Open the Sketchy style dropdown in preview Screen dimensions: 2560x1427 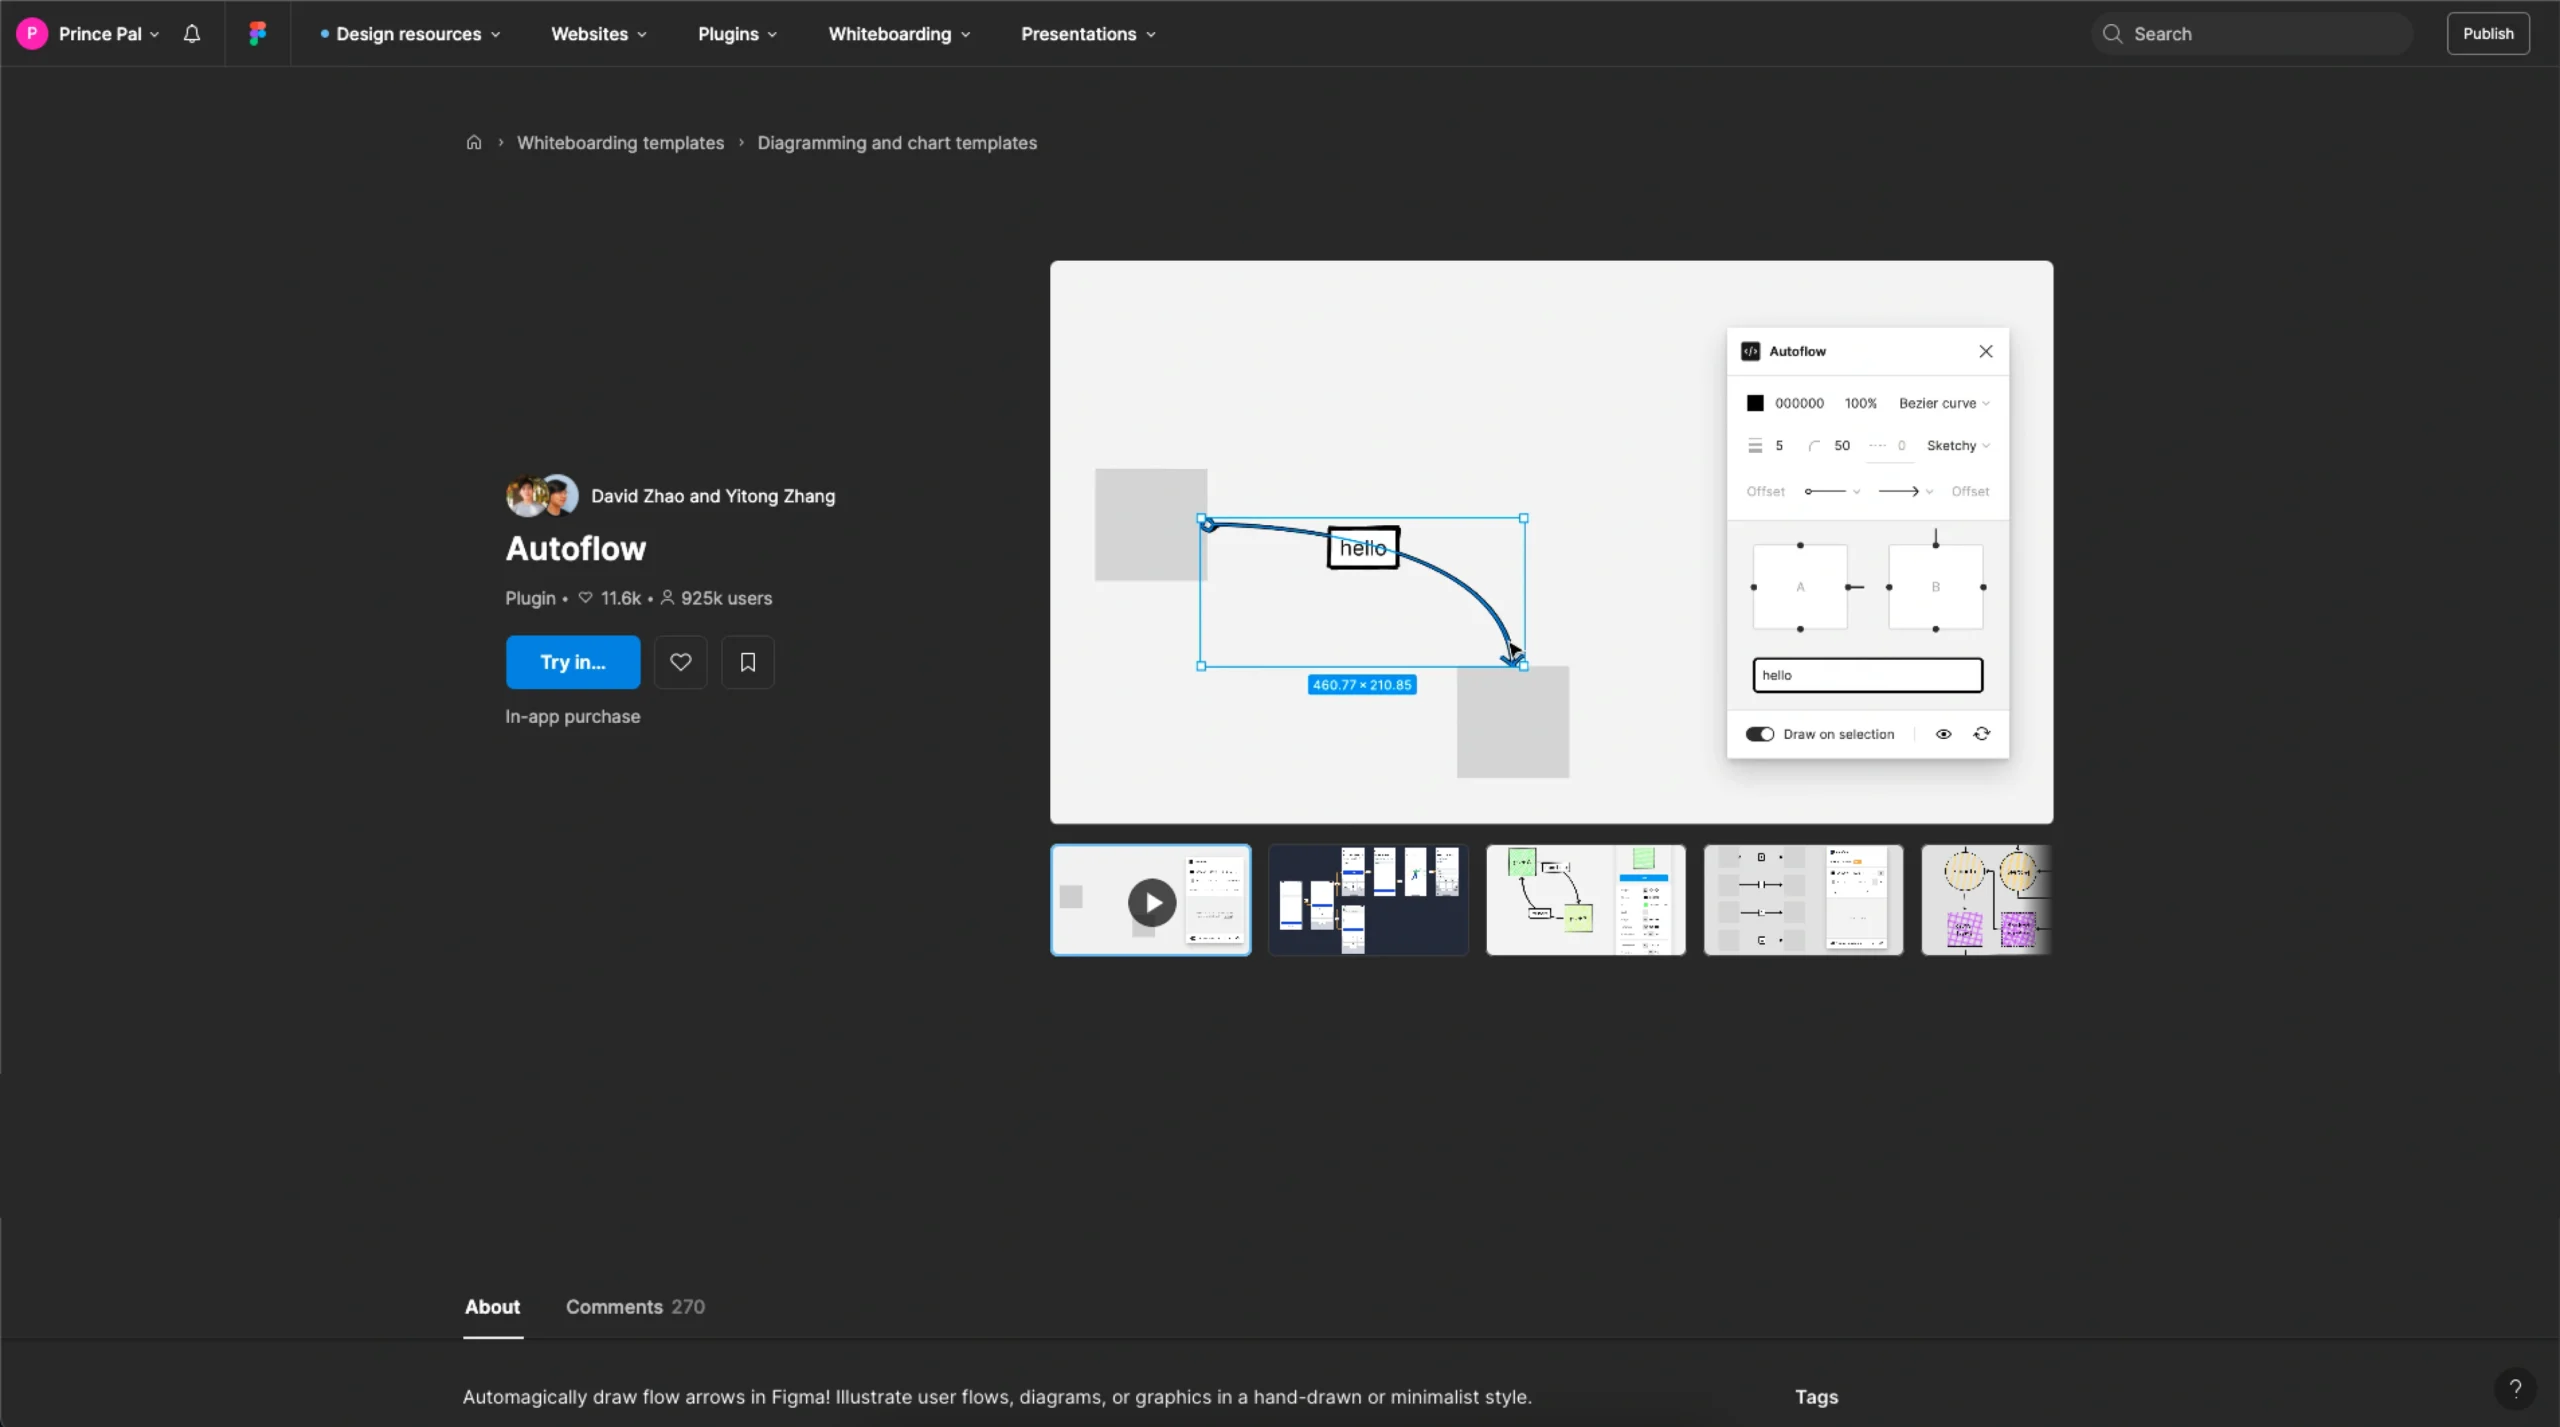(1958, 446)
